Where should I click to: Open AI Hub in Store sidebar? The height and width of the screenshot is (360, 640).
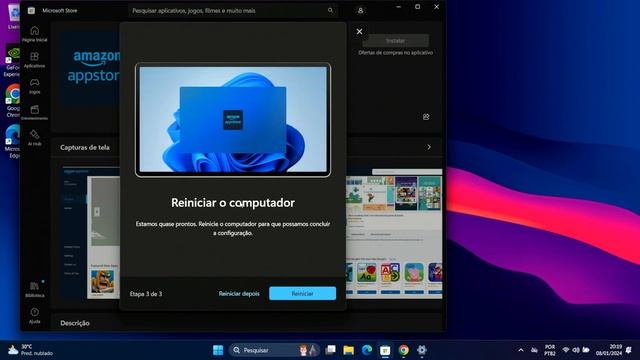click(35, 138)
